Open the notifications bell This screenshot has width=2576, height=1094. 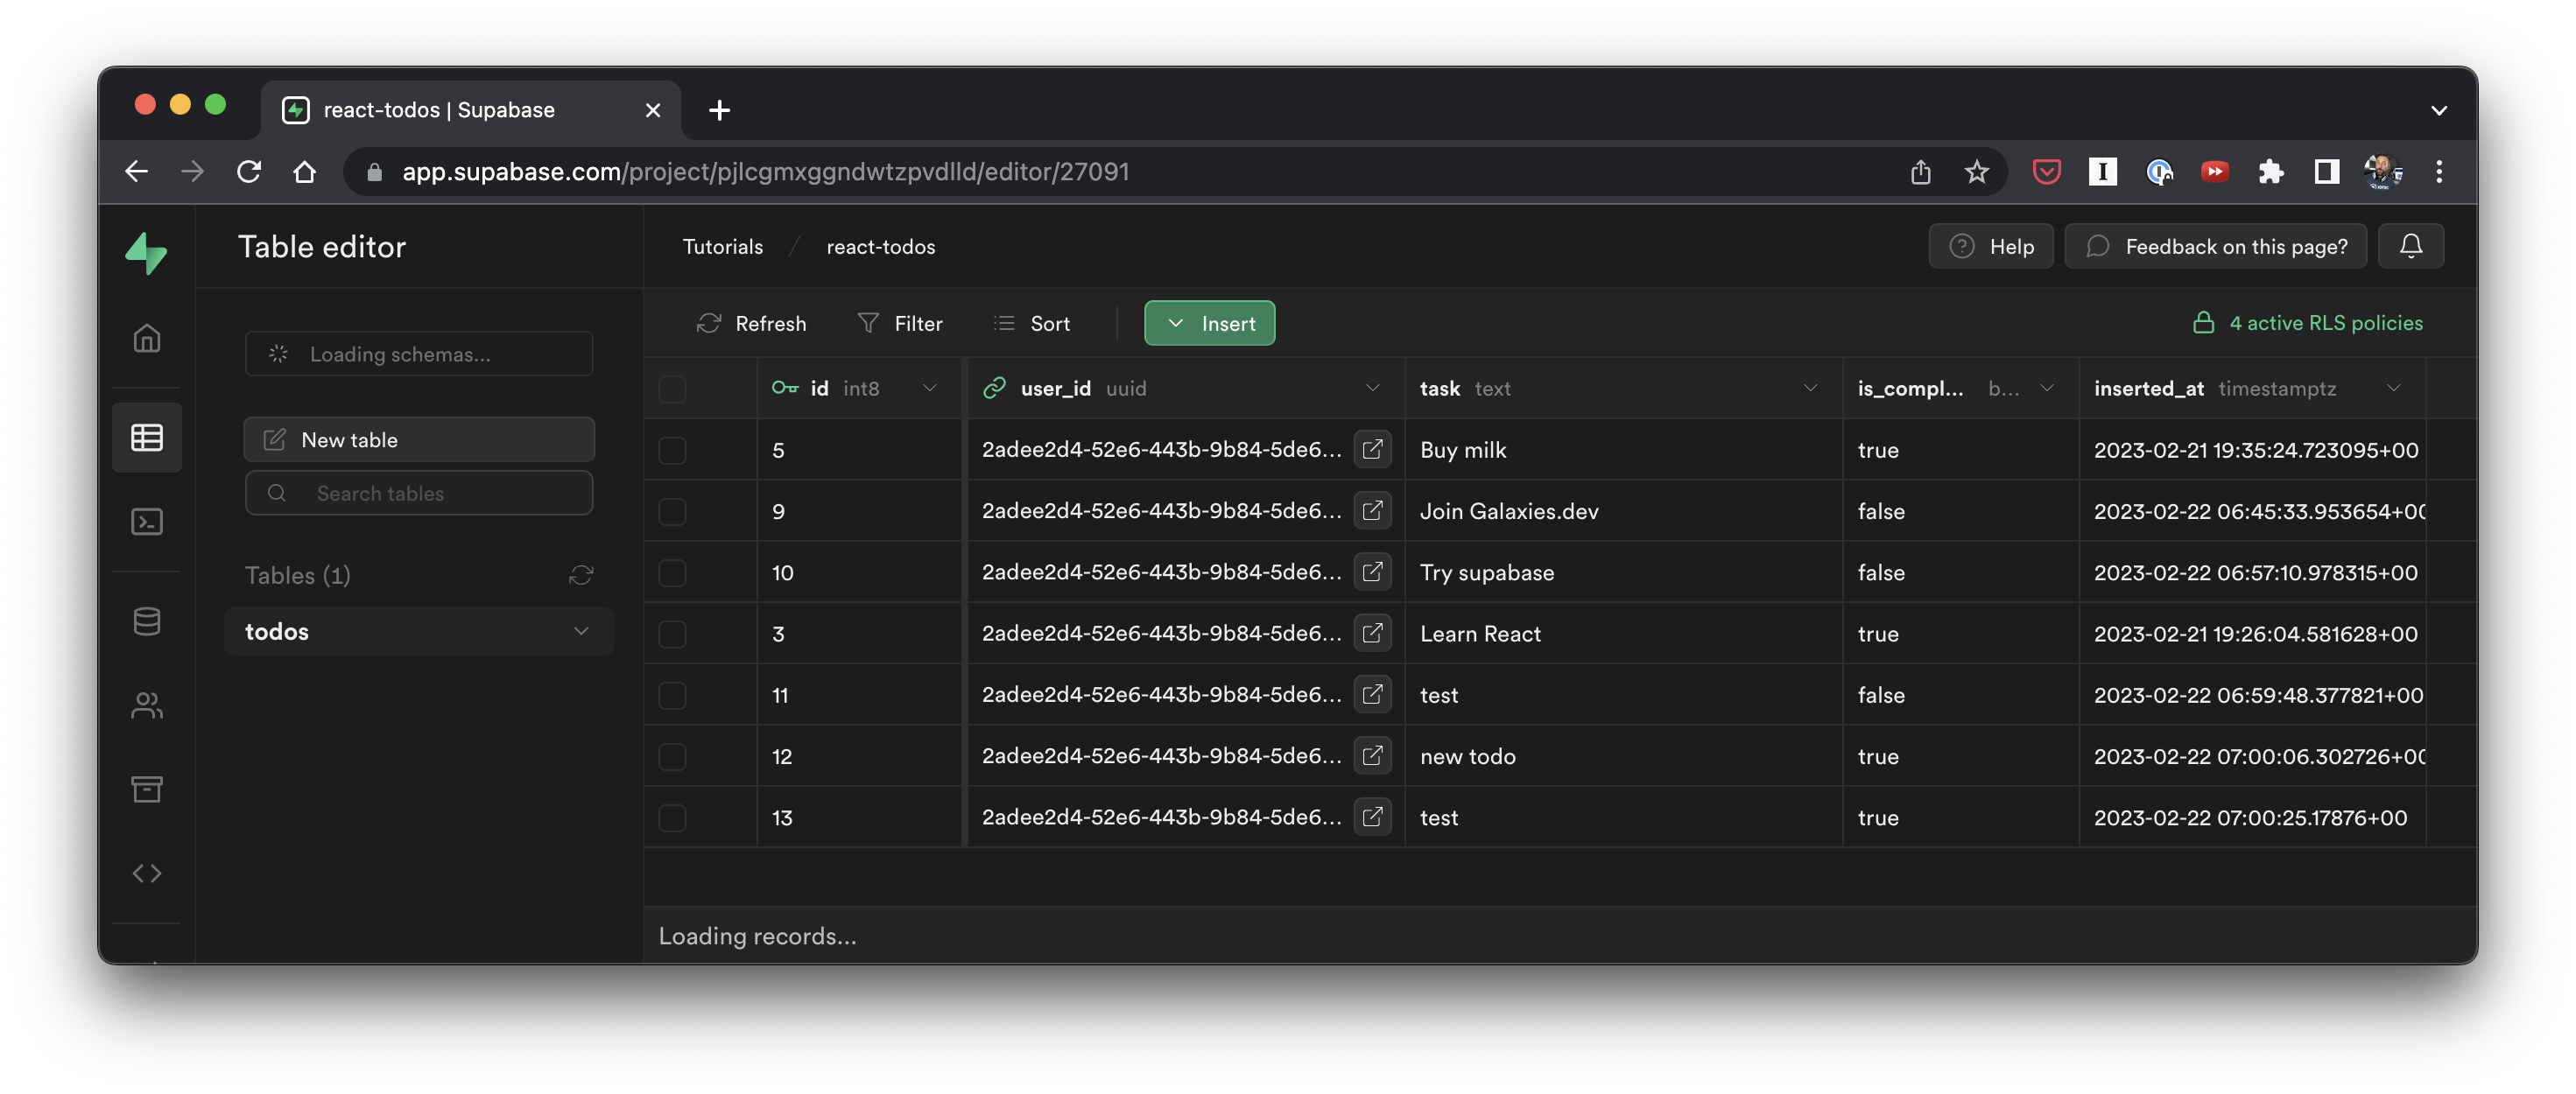(x=2410, y=246)
